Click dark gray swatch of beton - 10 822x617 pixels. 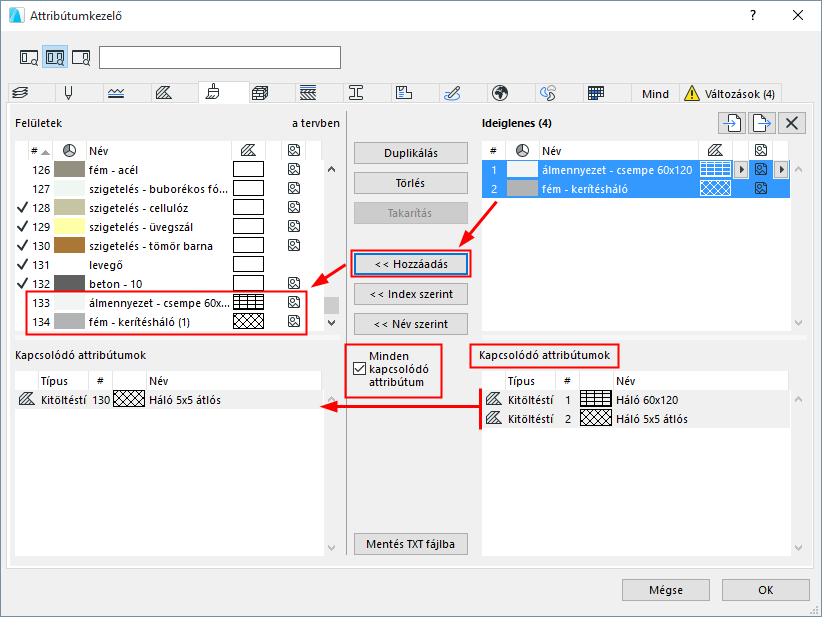click(x=69, y=284)
